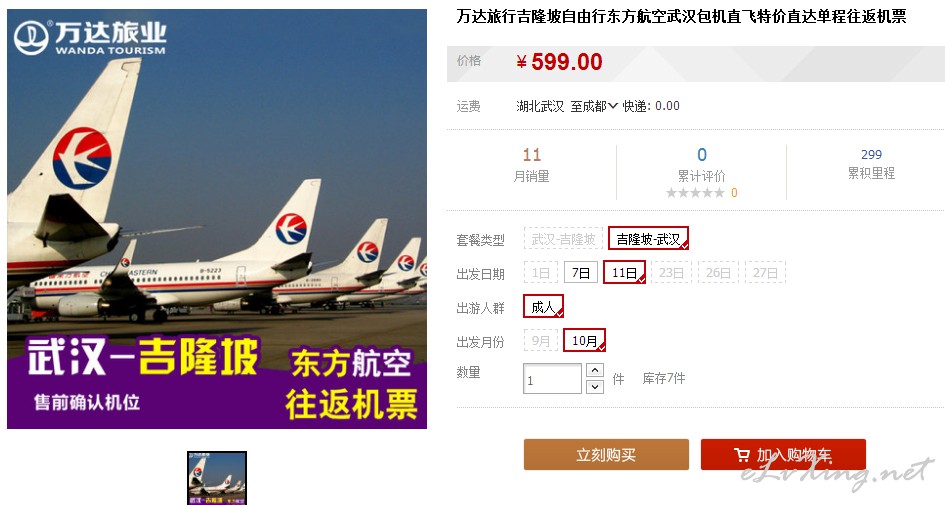Pick the 11日 departure date
The width and height of the screenshot is (945, 505).
pyautogui.click(x=624, y=273)
